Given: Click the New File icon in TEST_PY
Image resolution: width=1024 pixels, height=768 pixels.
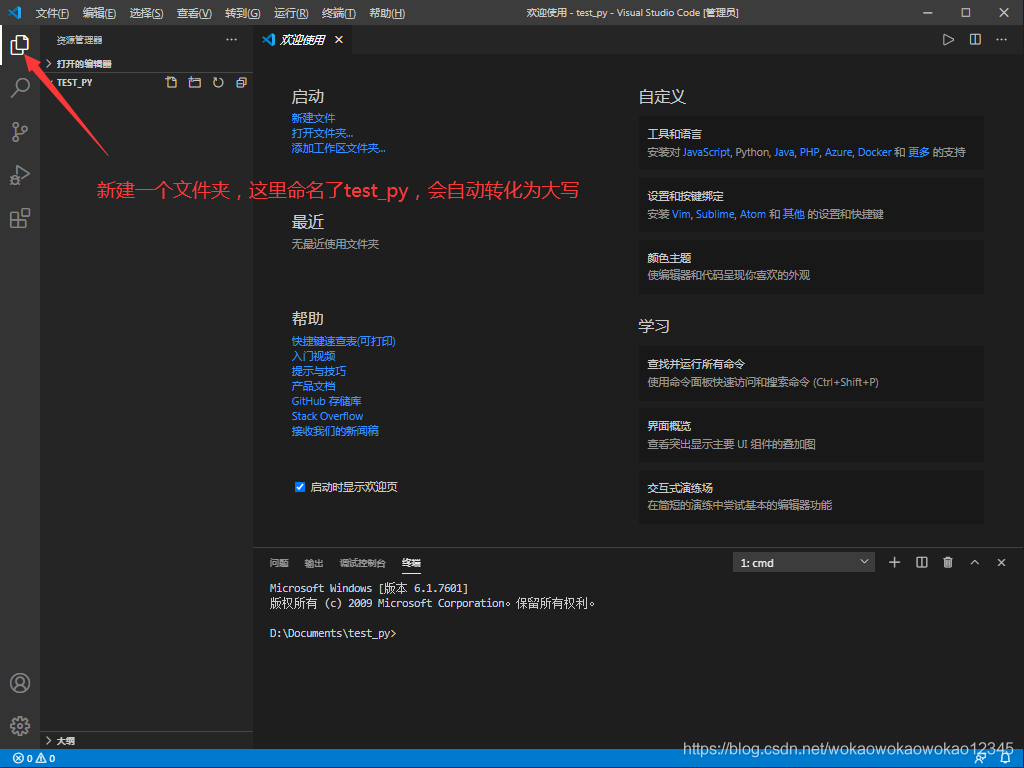Looking at the screenshot, I should tap(171, 82).
